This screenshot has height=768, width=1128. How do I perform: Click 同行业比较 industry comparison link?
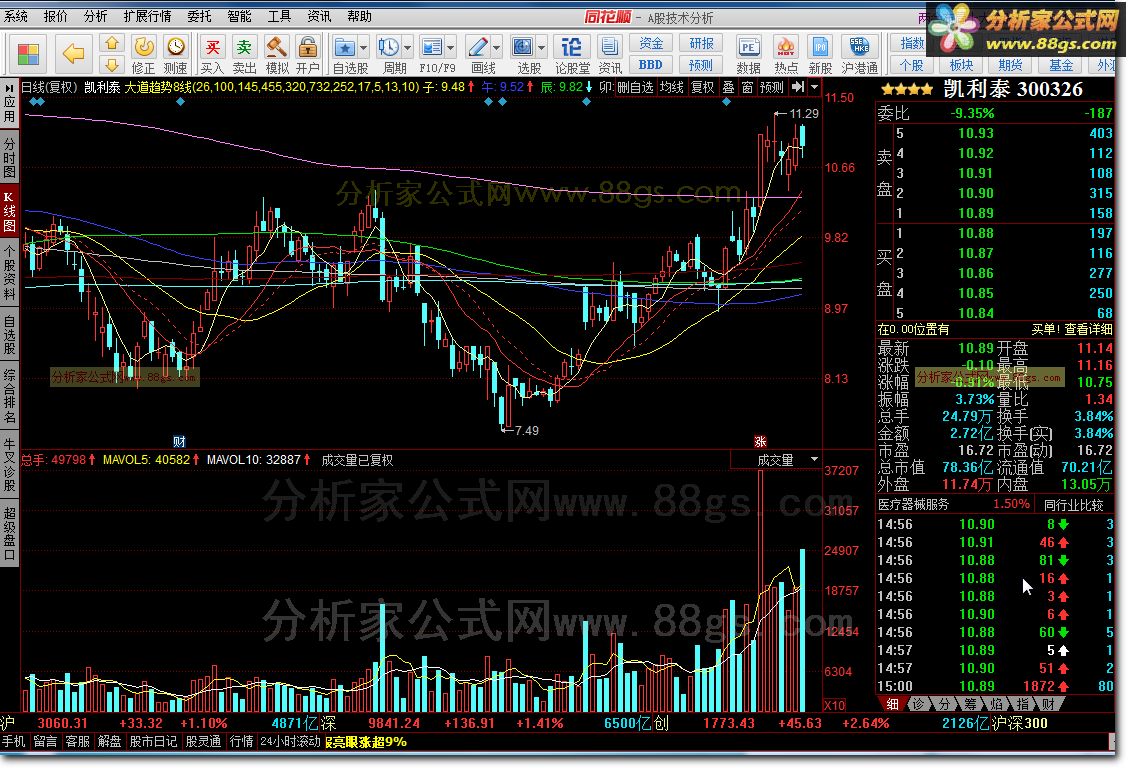click(1073, 505)
